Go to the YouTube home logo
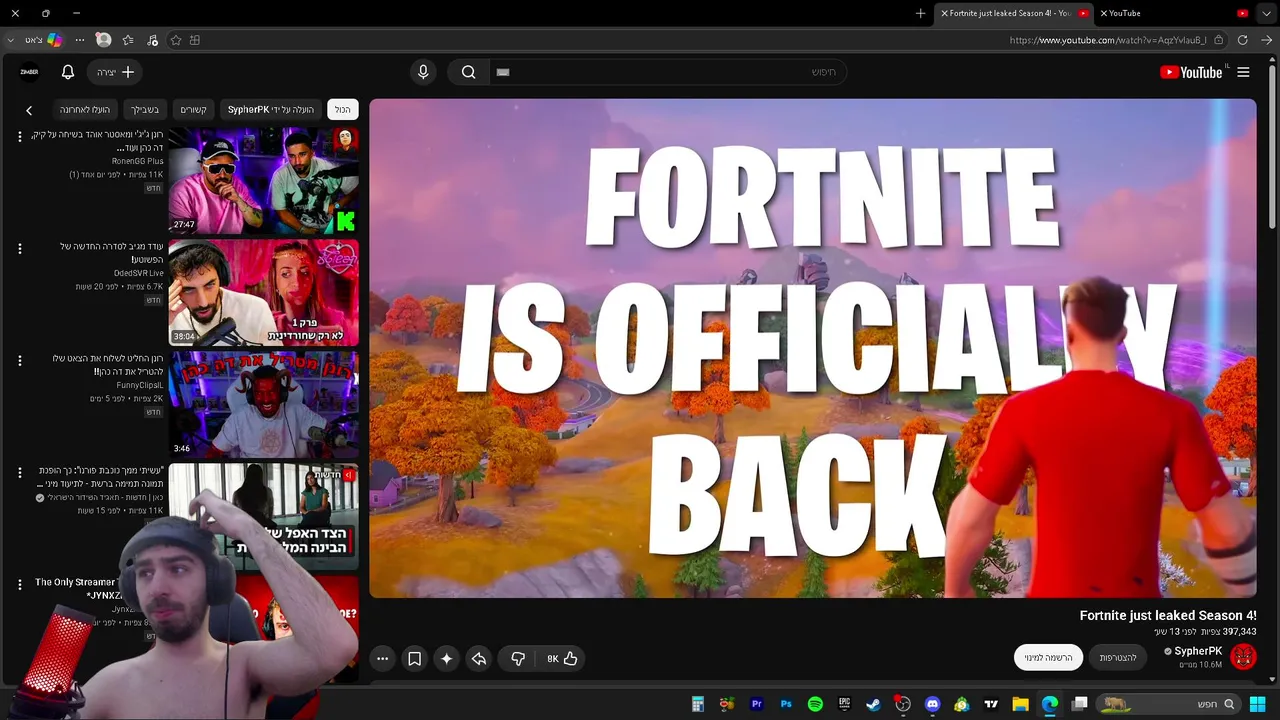Image resolution: width=1280 pixels, height=720 pixels. click(1191, 72)
